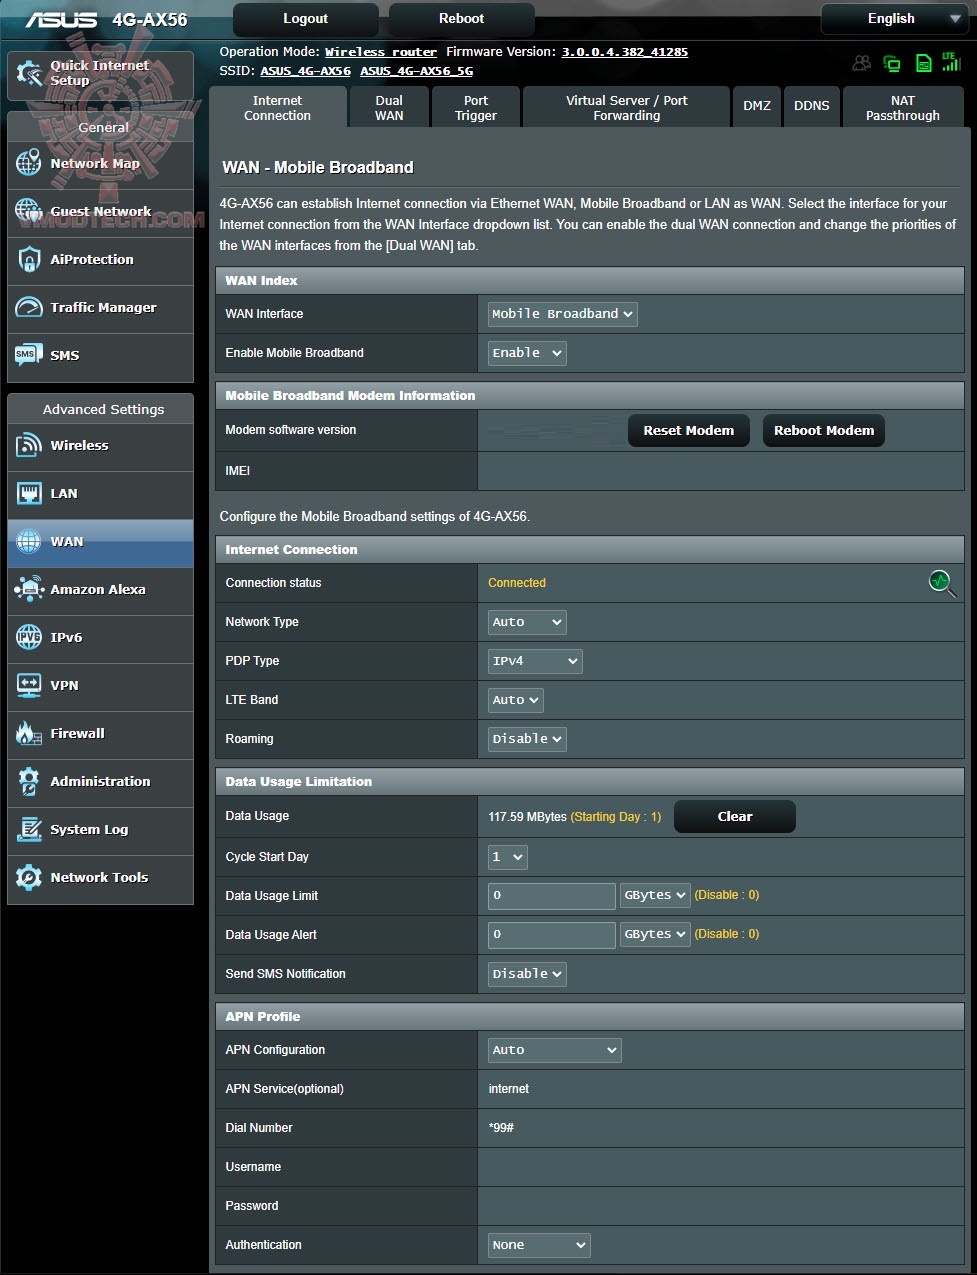Click the LTE signal strength icon

[951, 62]
